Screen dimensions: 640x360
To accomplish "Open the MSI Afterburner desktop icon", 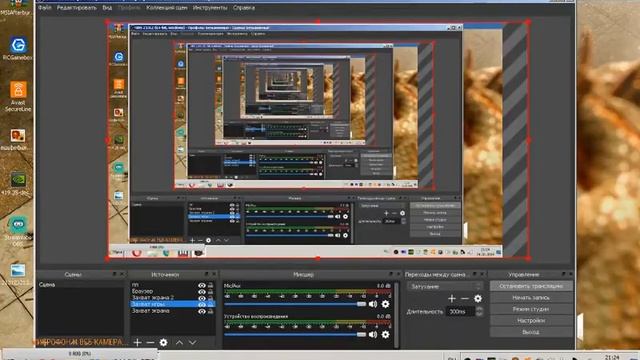I will point(16,8).
